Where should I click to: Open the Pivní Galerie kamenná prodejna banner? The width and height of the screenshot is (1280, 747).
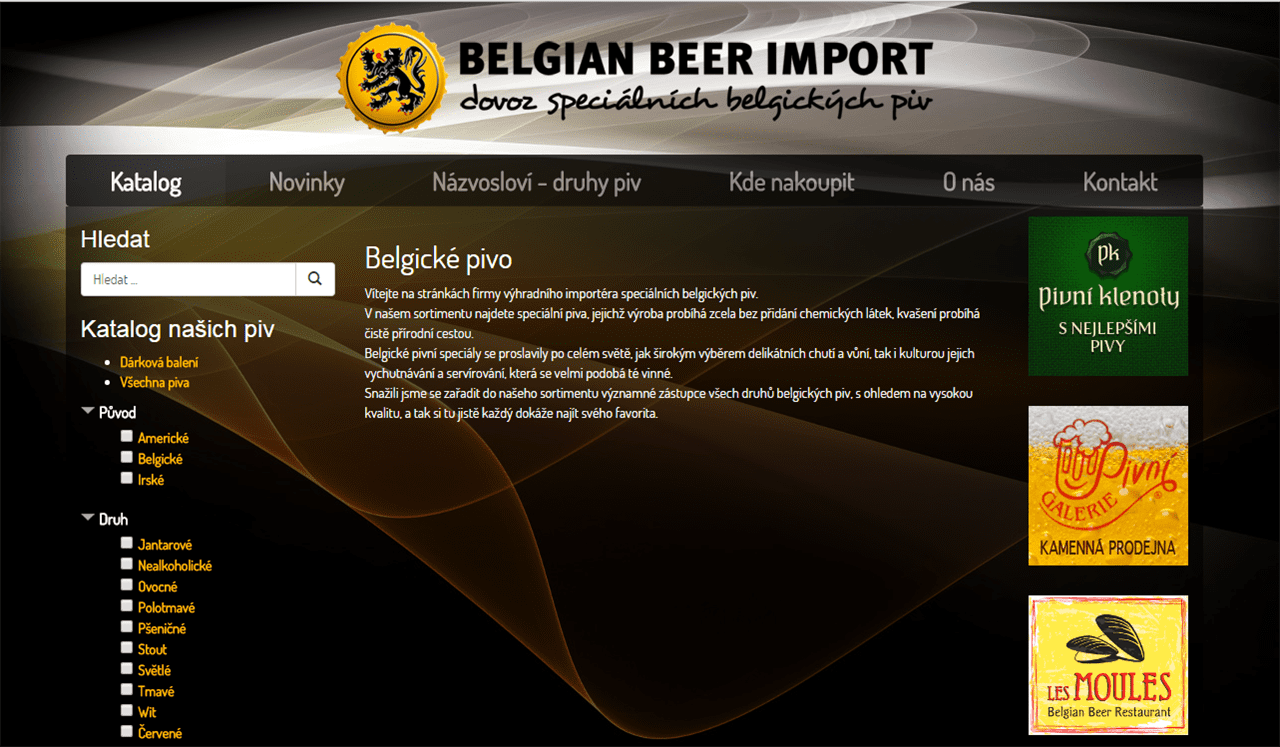[x=1108, y=485]
